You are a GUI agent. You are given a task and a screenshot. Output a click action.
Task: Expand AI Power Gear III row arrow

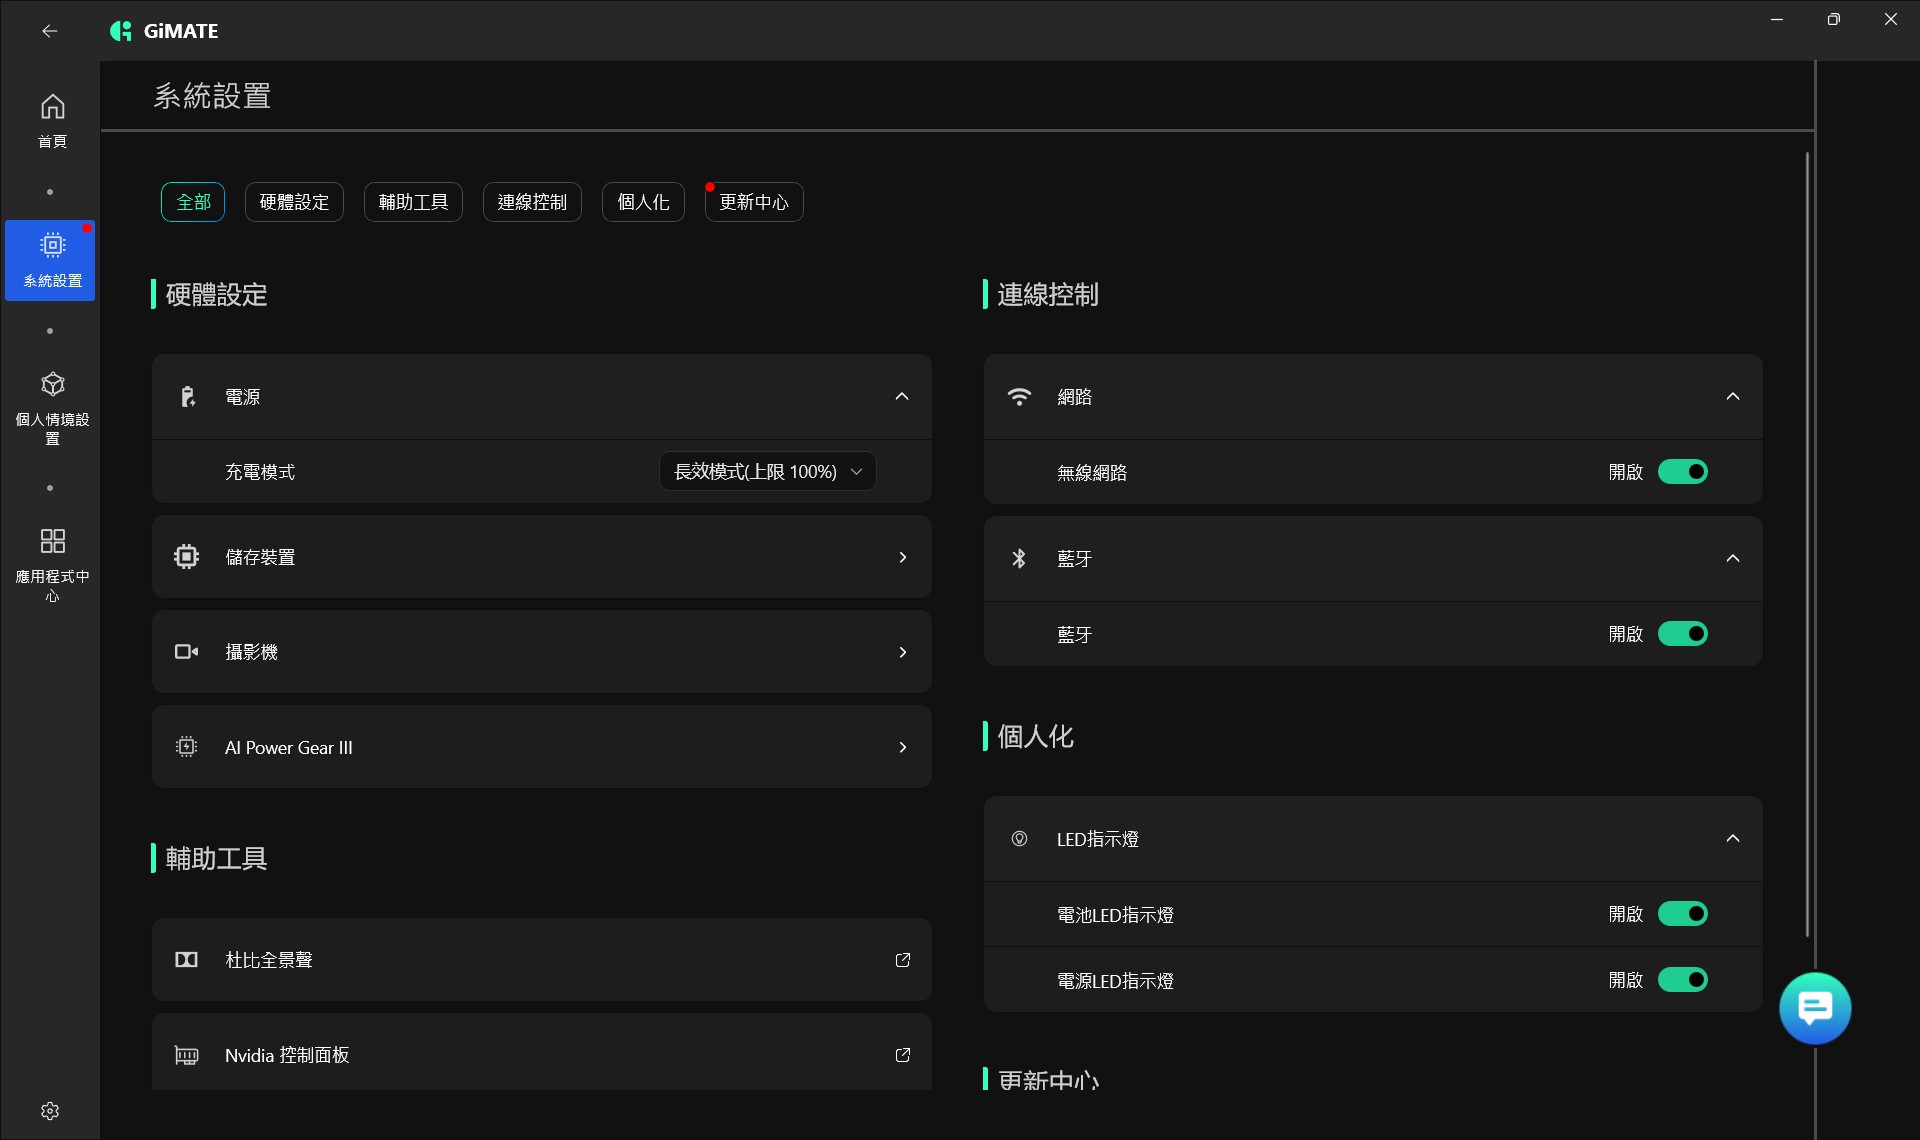point(903,747)
